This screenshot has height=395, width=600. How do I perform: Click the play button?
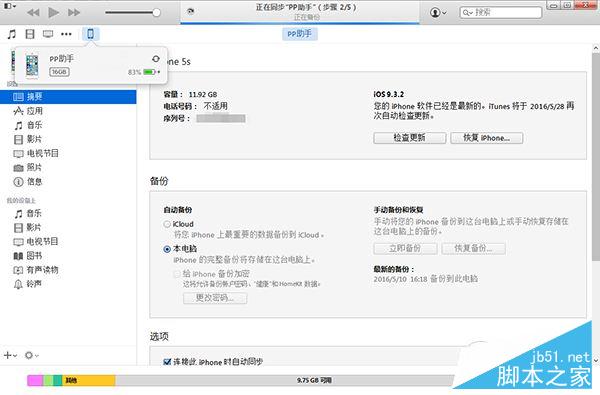tap(53, 13)
